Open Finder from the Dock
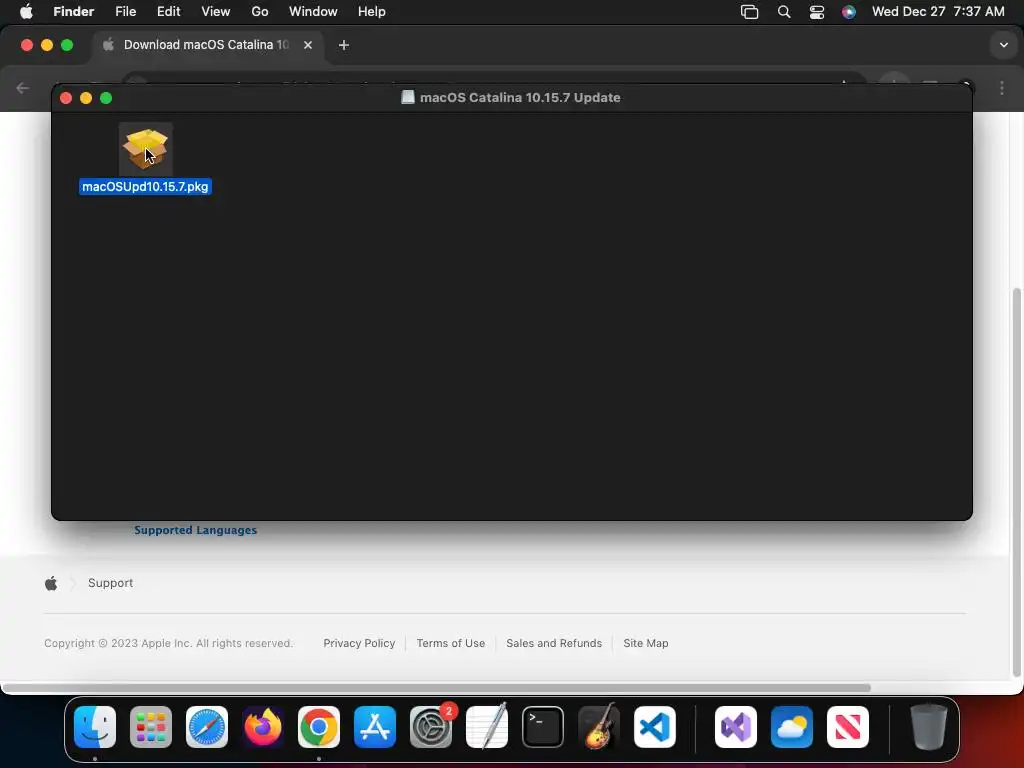 tap(95, 727)
